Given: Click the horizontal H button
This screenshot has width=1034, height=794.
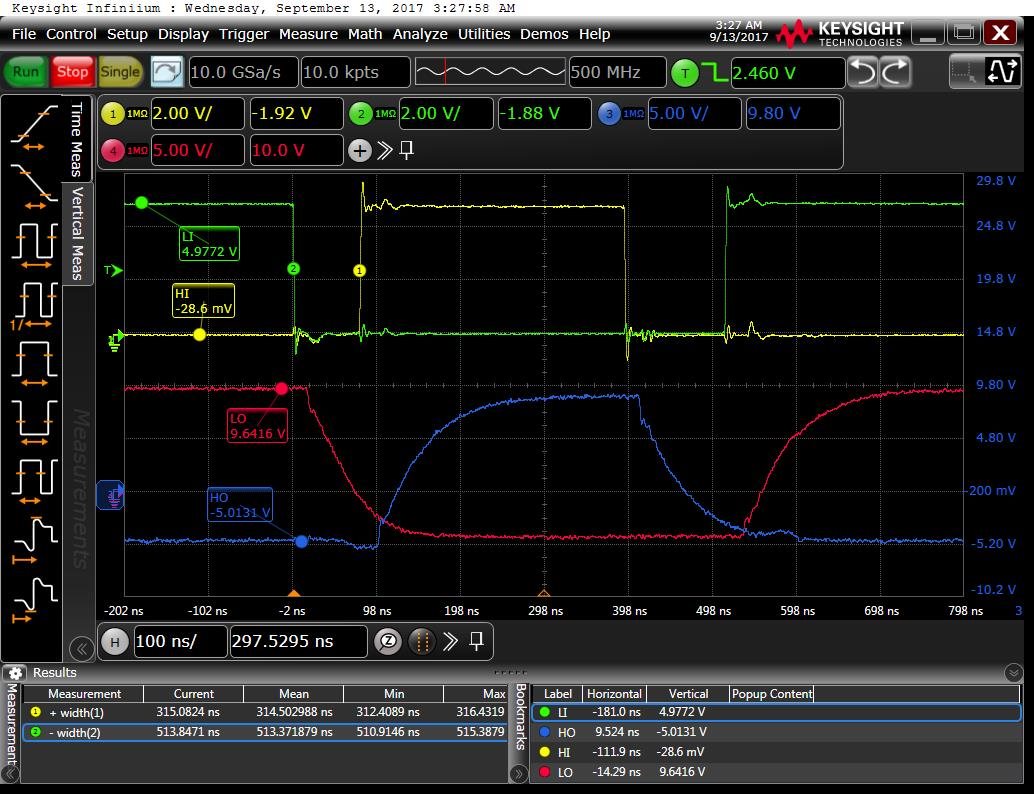Looking at the screenshot, I should pos(115,642).
